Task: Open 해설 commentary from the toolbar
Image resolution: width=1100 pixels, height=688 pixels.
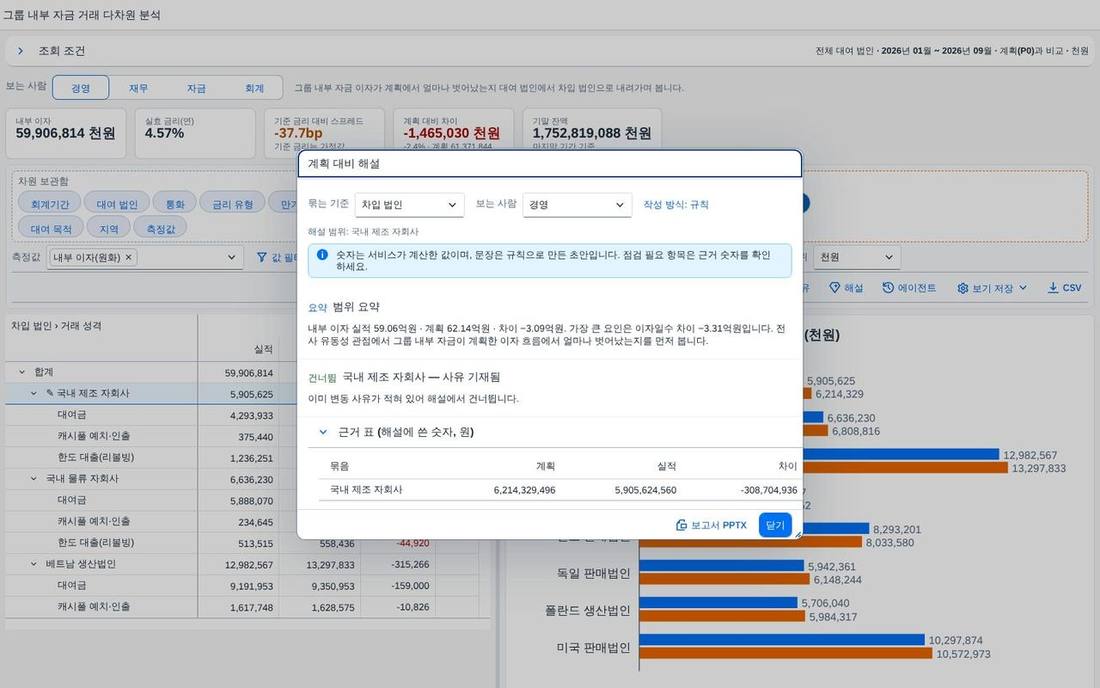Action: tap(846, 288)
